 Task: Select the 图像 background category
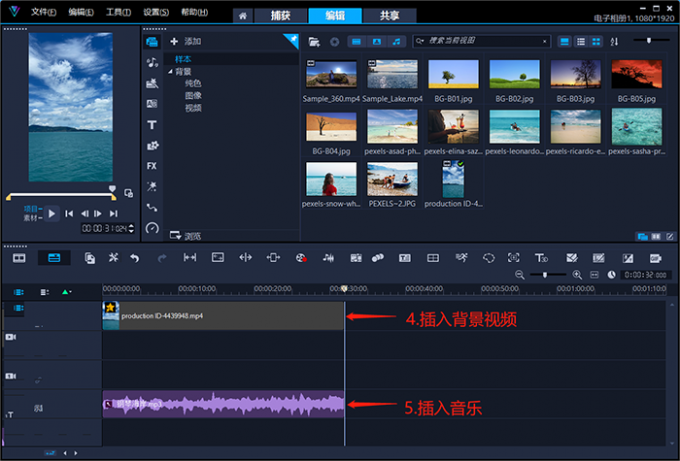193,95
